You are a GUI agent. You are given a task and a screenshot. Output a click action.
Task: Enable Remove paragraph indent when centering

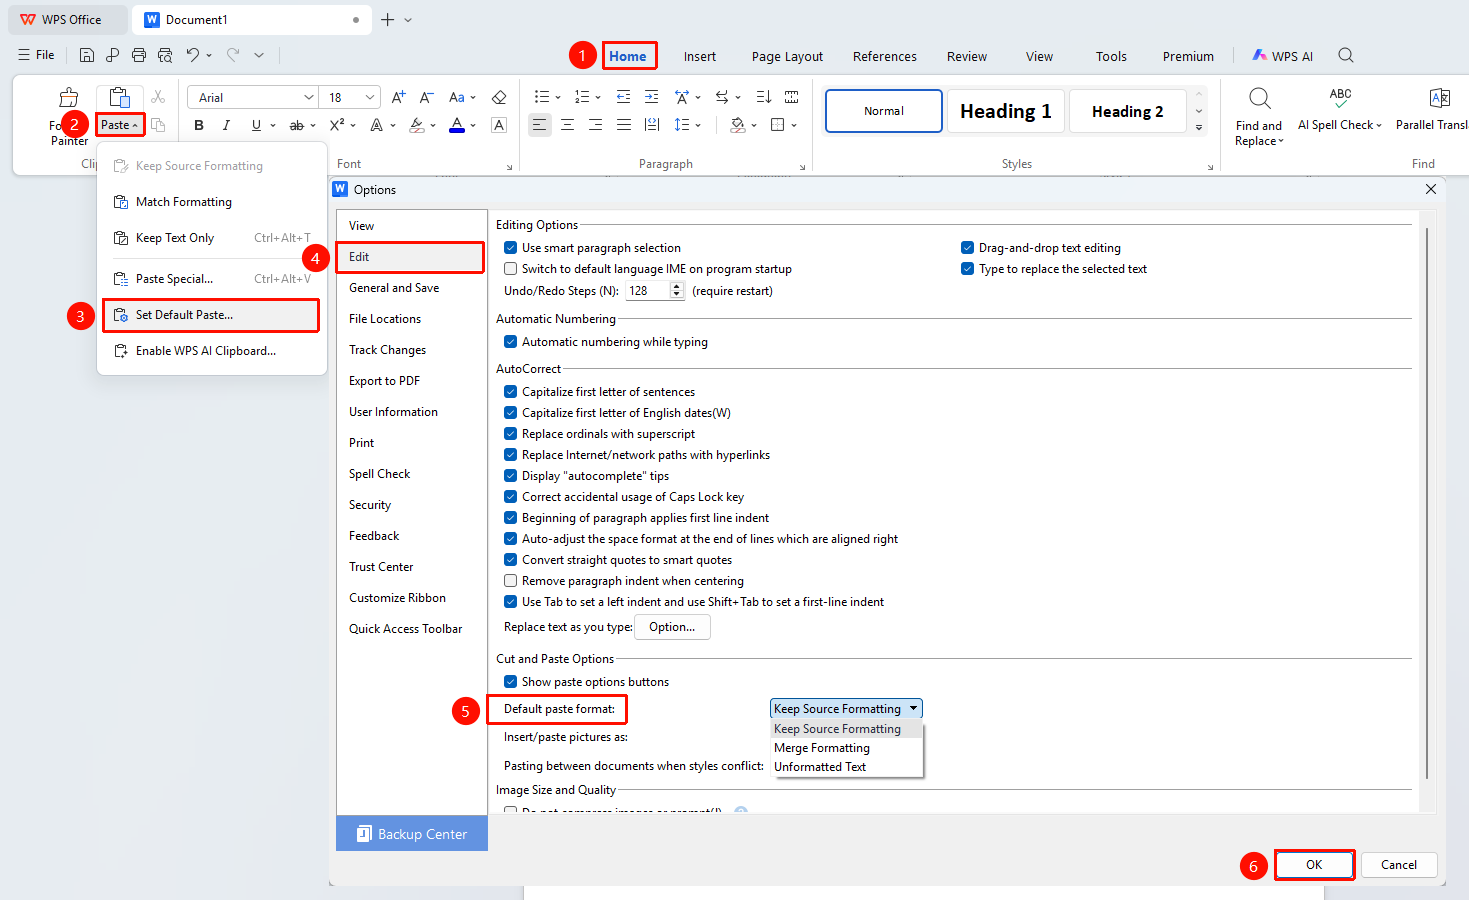pos(511,581)
